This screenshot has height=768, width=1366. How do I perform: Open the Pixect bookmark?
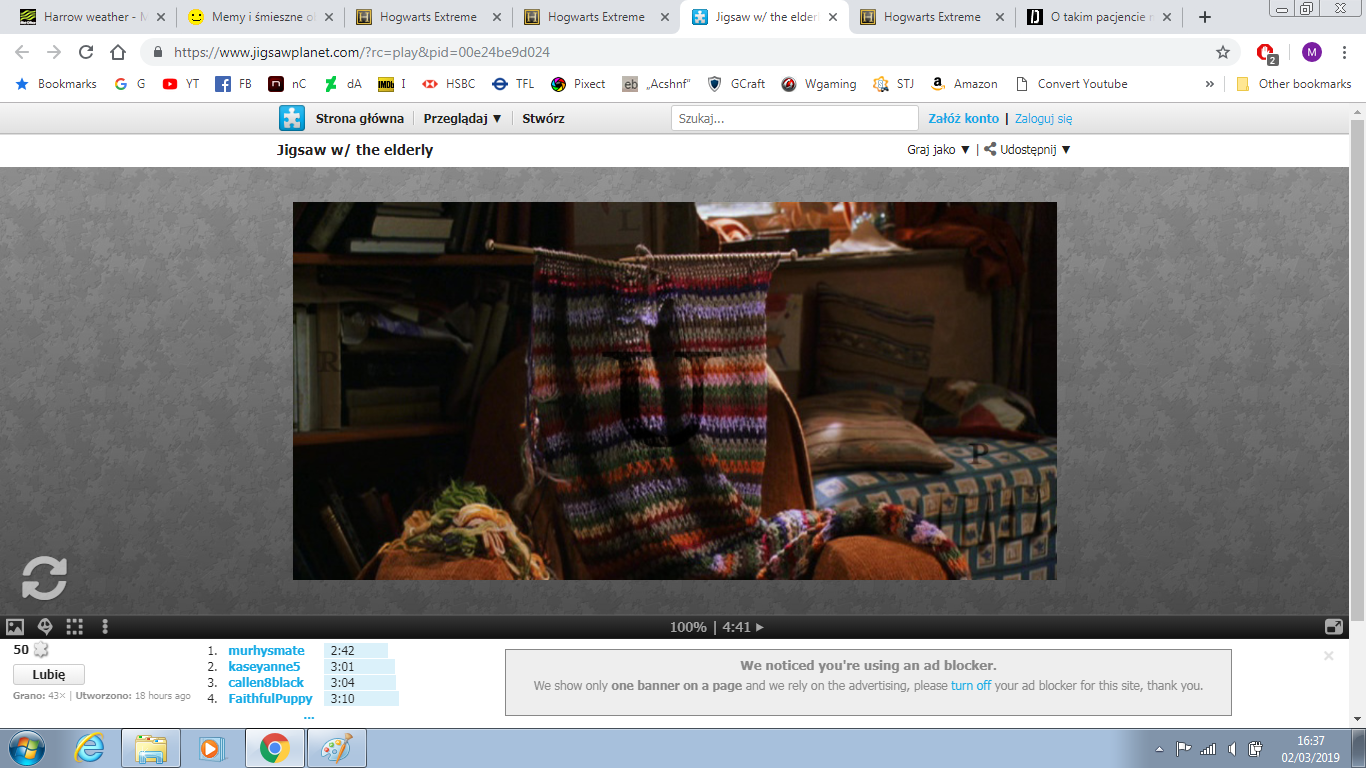tap(578, 84)
